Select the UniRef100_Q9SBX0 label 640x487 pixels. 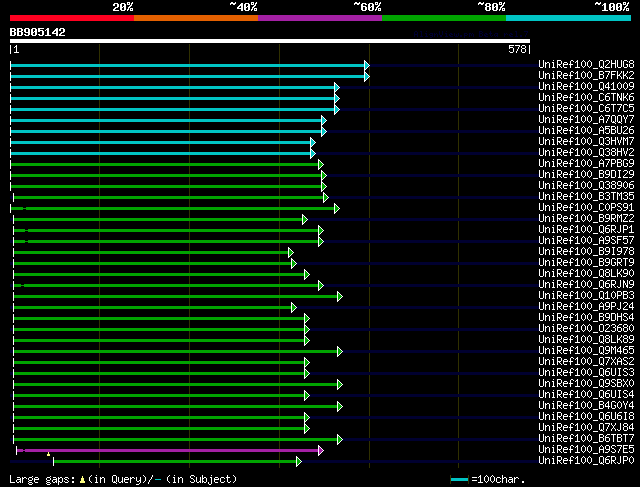coord(586,384)
